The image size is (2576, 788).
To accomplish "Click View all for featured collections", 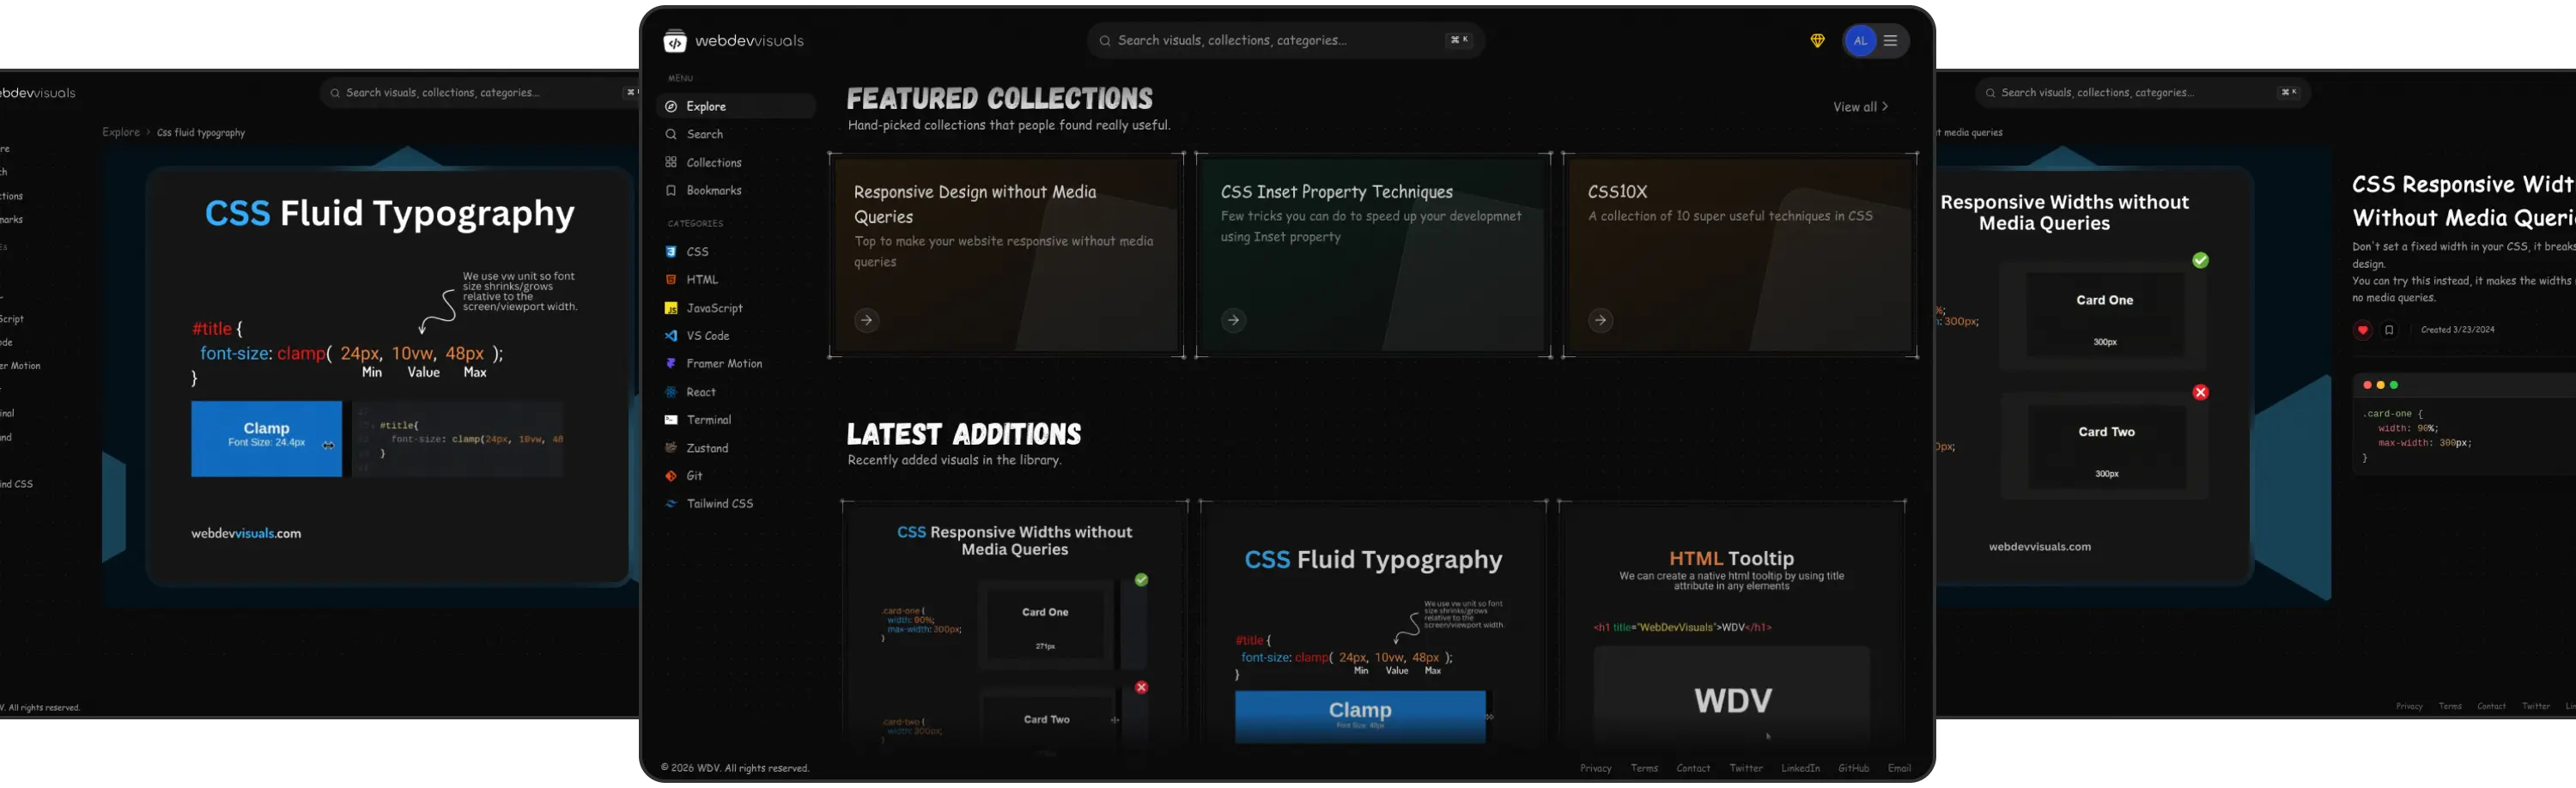I will coord(1860,107).
